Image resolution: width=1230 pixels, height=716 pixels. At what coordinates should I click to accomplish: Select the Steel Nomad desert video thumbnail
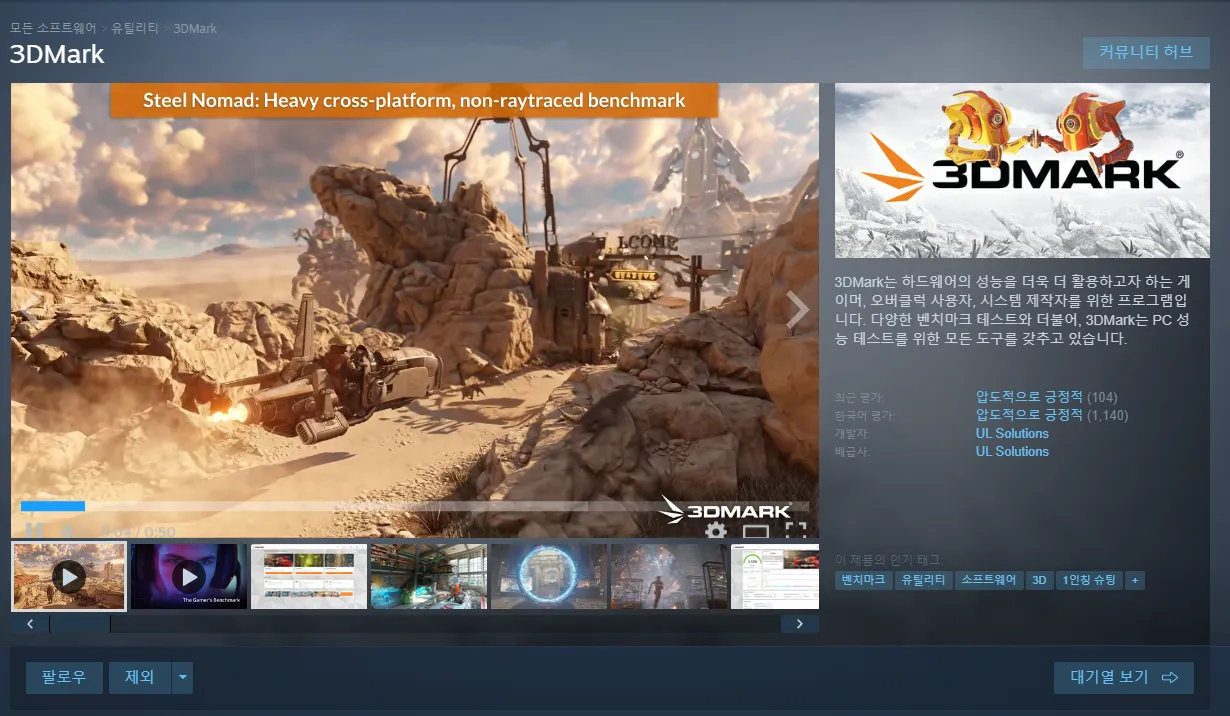click(x=69, y=576)
